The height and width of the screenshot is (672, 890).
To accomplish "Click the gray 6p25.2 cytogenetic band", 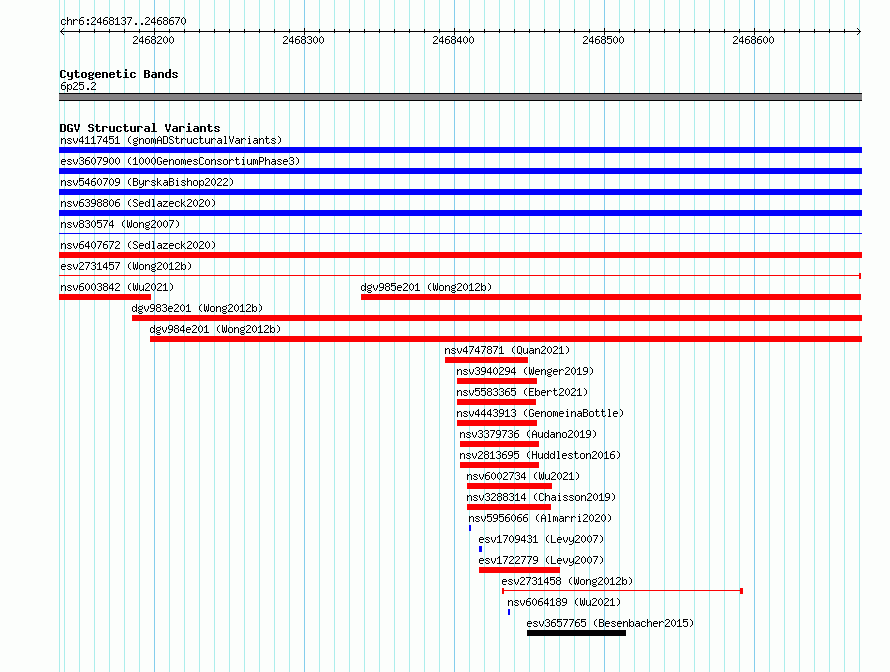I will click(460, 97).
